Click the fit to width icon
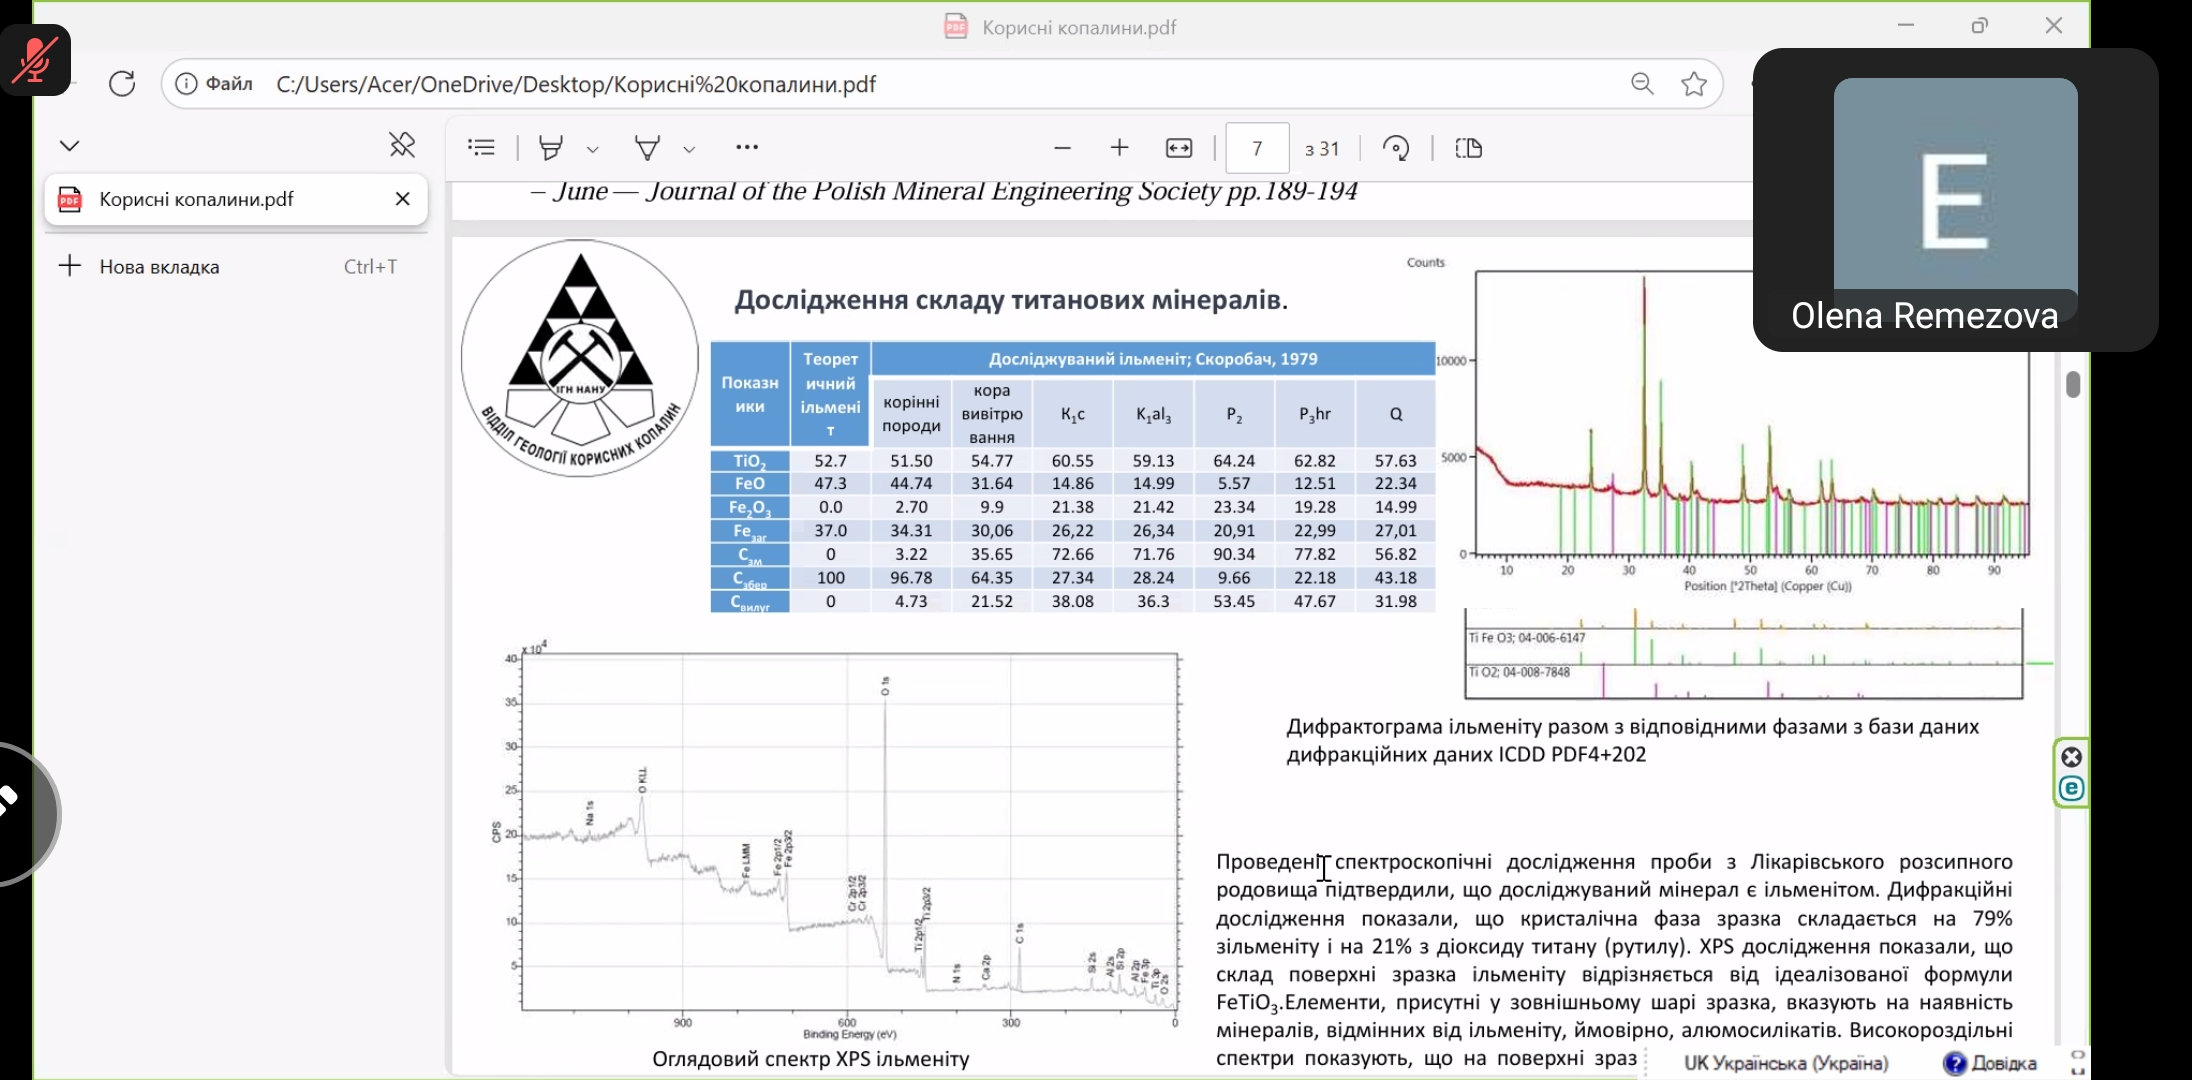 tap(1179, 148)
